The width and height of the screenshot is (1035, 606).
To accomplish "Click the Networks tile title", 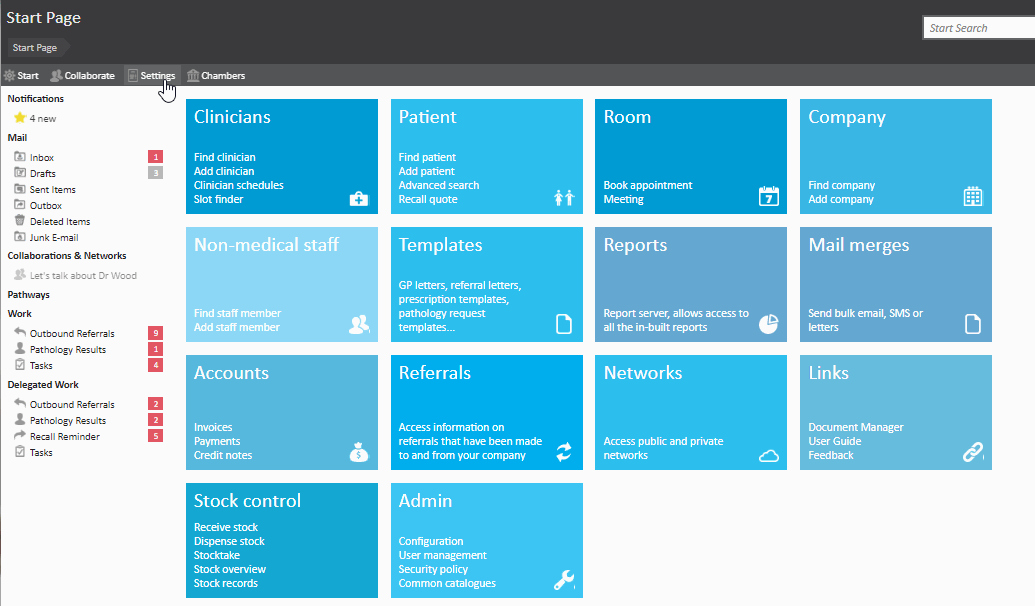I will click(643, 373).
